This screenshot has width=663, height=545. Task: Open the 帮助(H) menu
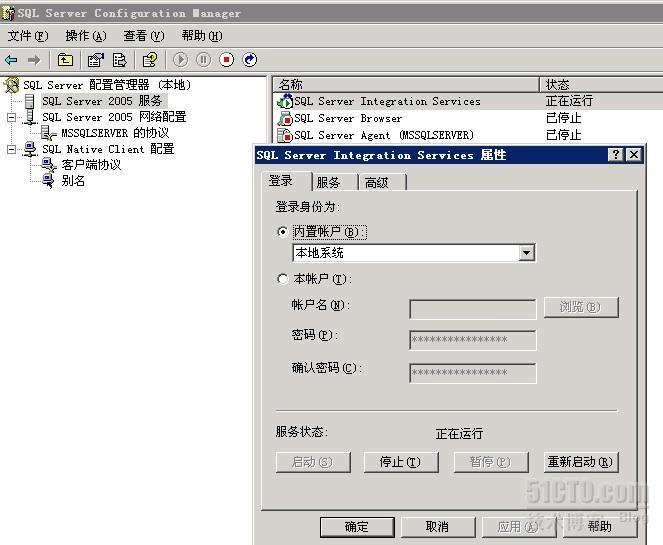point(202,36)
